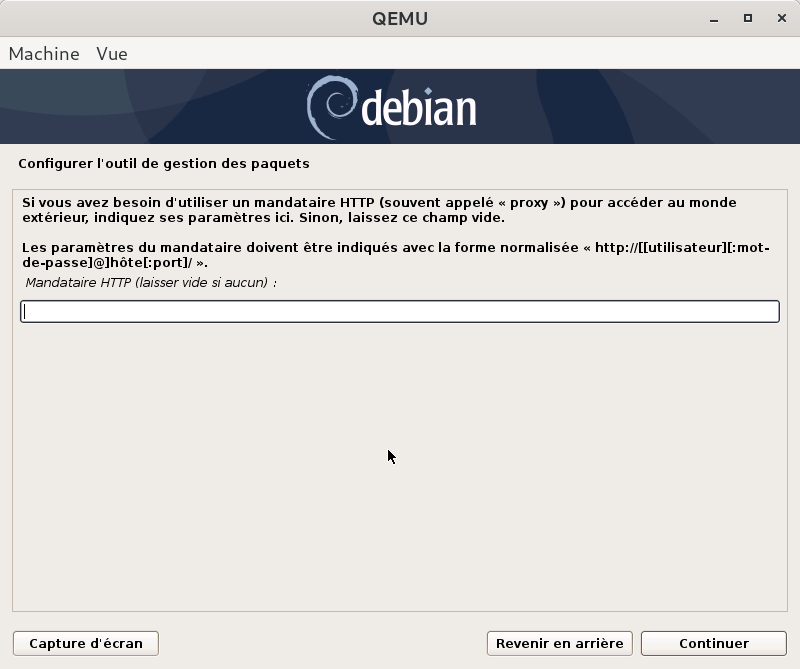Click Revenir en arrière to go back
Screen dimensions: 800x669
point(559,643)
